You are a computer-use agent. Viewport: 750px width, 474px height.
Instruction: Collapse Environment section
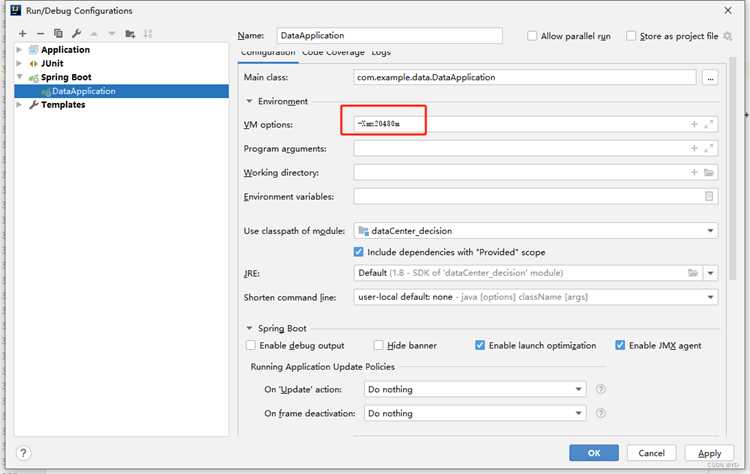249,101
